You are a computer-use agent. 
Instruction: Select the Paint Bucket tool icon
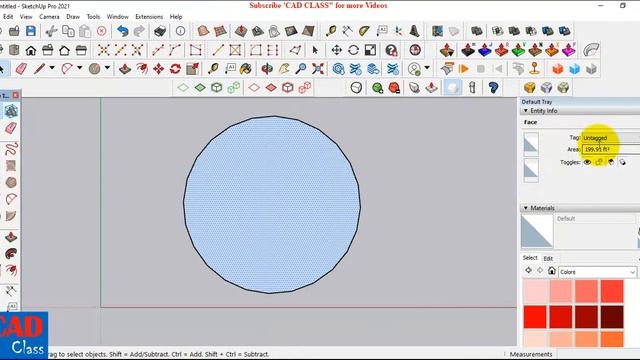click(x=246, y=69)
